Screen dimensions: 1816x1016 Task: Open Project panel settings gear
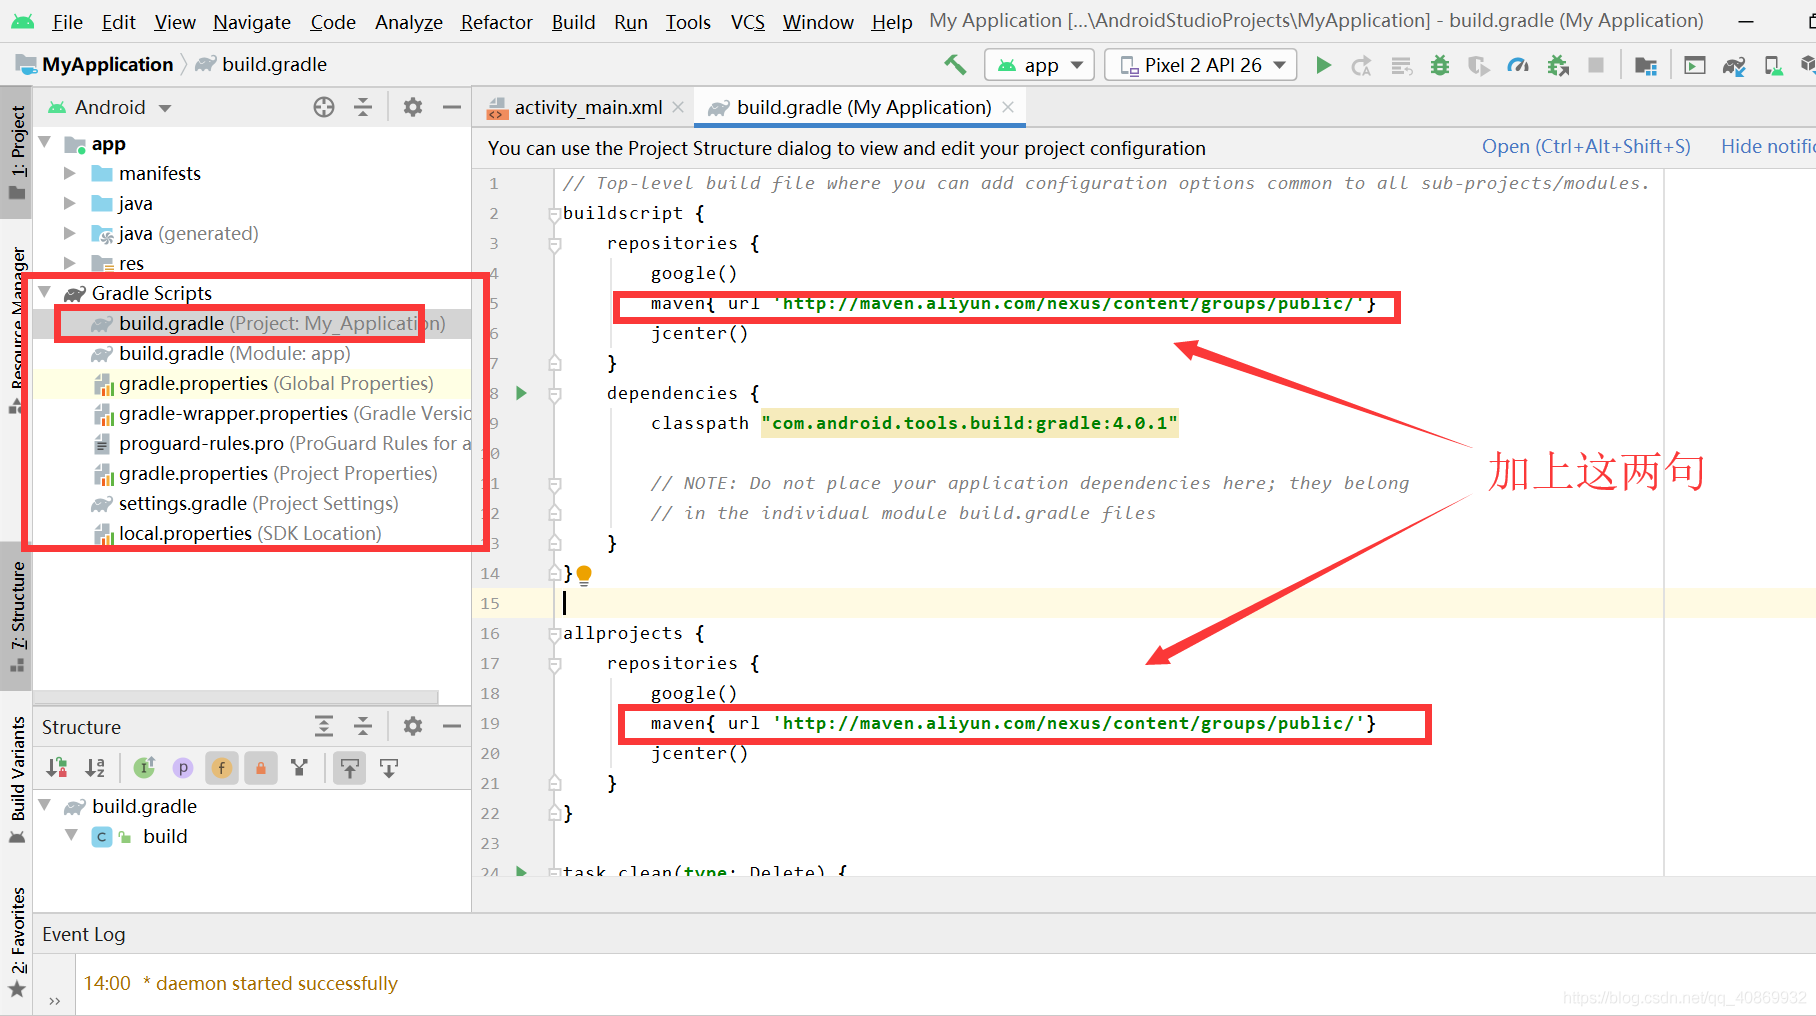coord(412,107)
